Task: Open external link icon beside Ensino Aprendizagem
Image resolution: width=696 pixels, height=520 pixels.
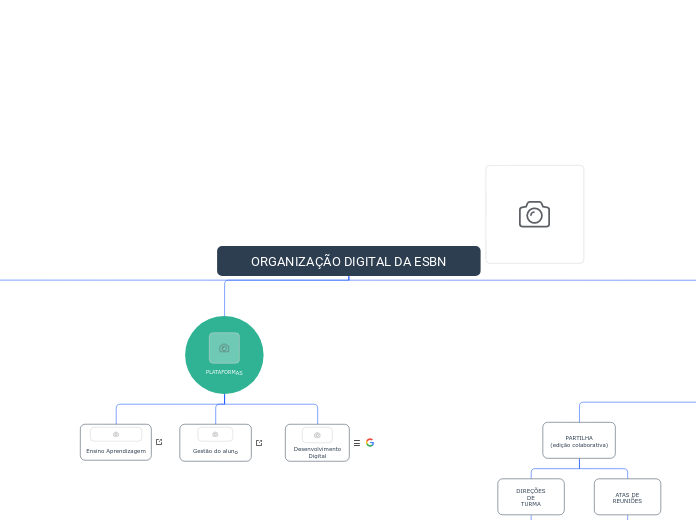Action: tap(159, 442)
